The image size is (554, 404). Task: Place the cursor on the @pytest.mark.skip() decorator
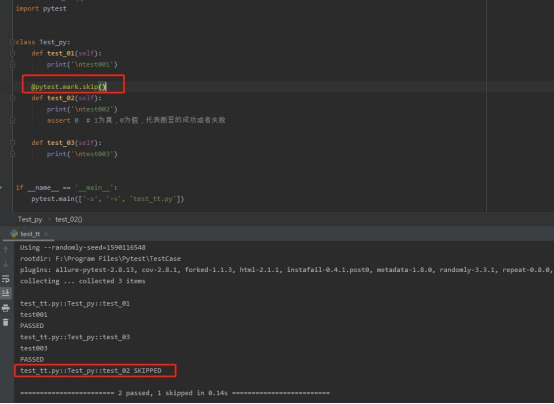pyautogui.click(x=69, y=87)
